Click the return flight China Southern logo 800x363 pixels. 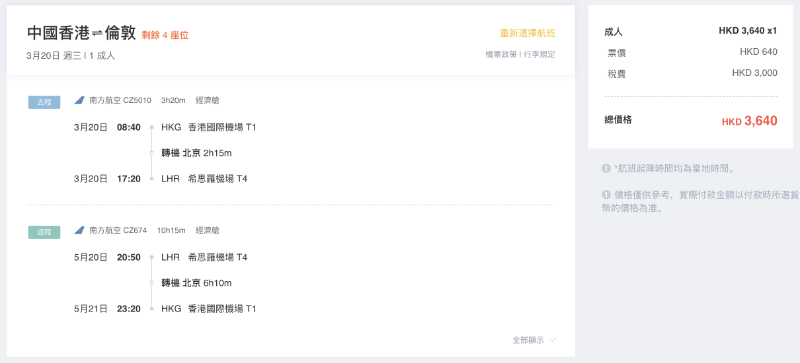79,231
